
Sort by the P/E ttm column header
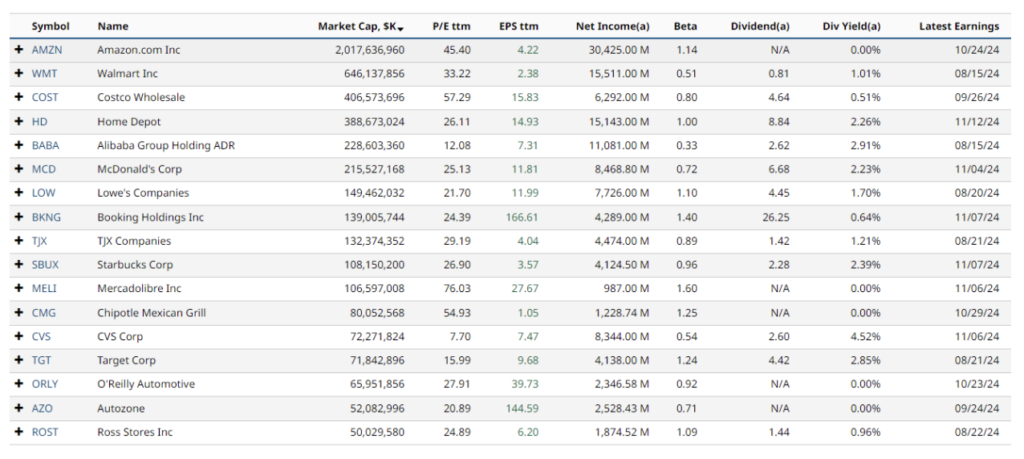[452, 27]
